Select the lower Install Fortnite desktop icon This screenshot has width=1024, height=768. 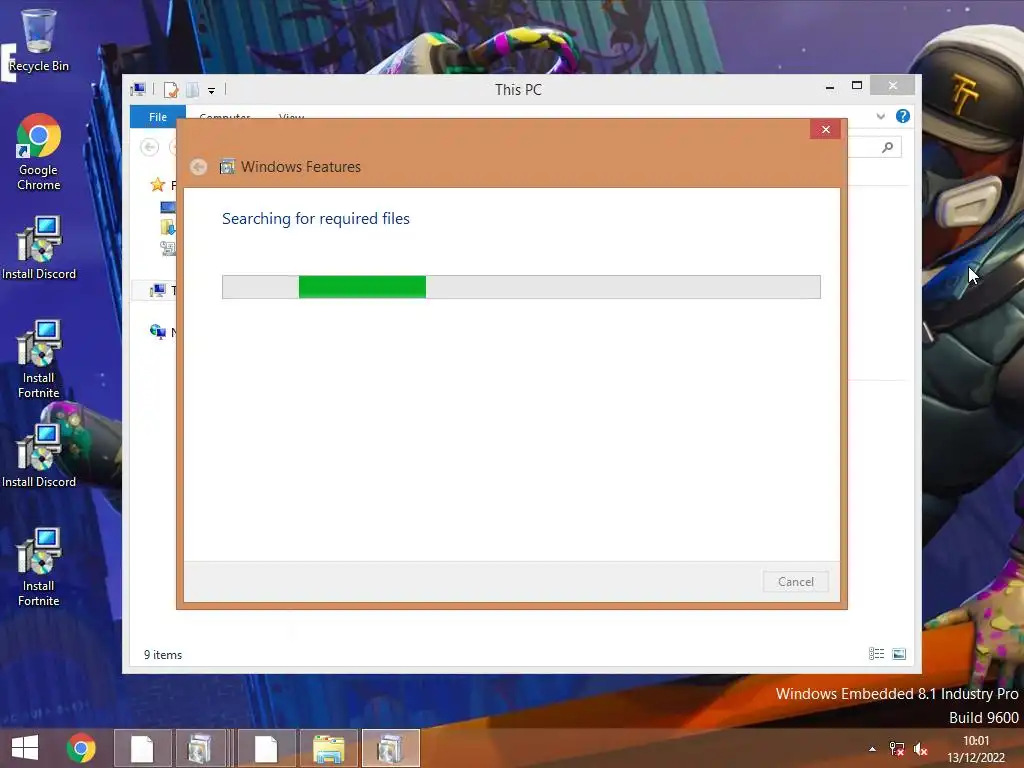(39, 567)
